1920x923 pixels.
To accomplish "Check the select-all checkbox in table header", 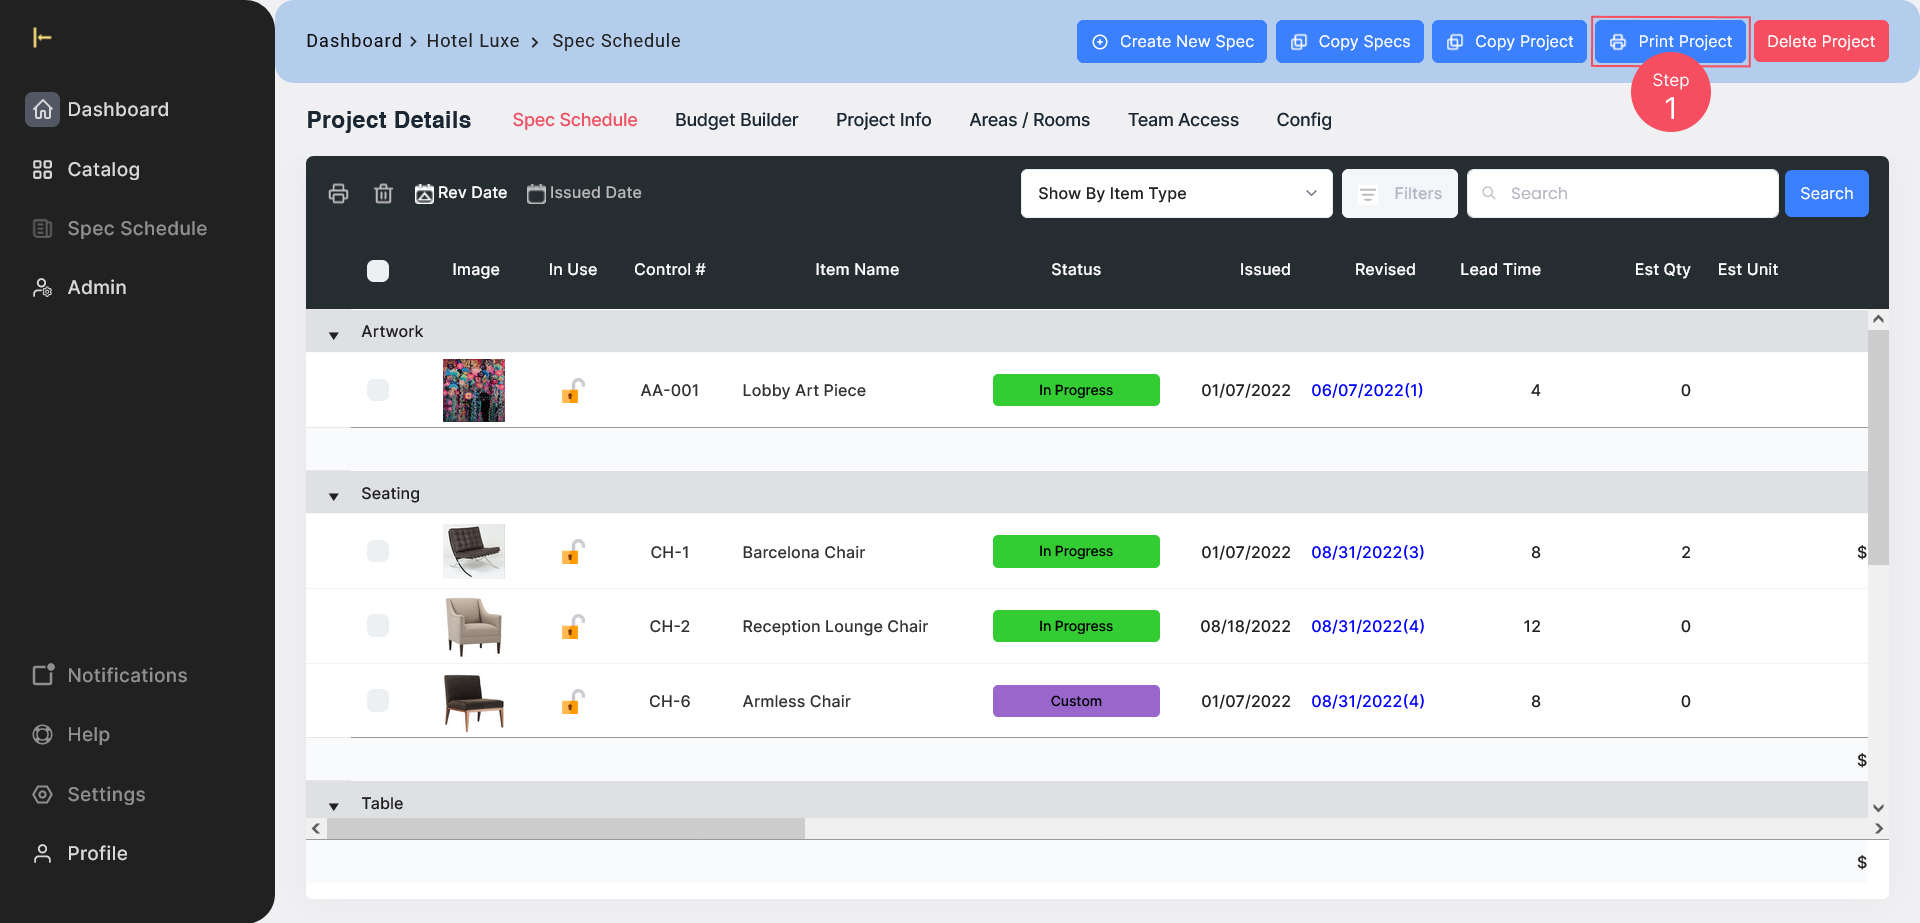I will tap(378, 270).
